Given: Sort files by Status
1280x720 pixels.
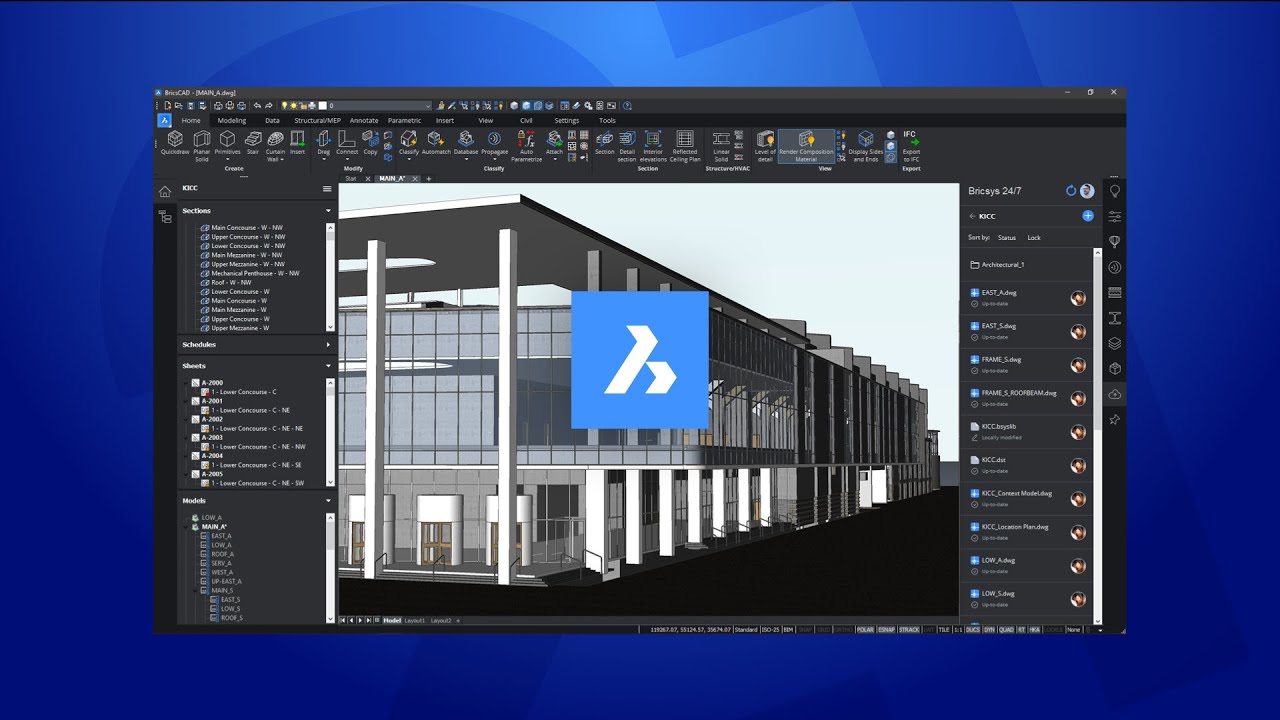Looking at the screenshot, I should tap(1006, 238).
